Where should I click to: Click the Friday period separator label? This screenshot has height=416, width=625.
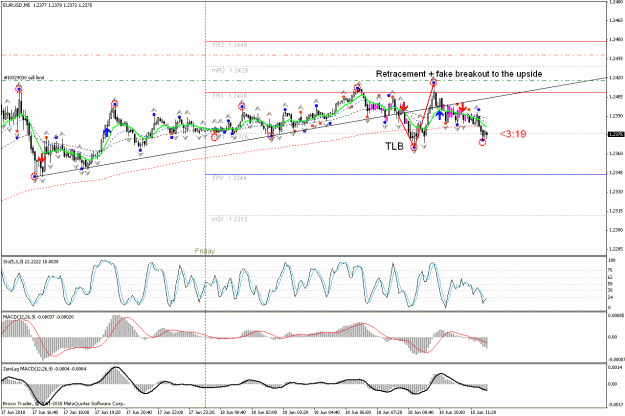click(204, 251)
